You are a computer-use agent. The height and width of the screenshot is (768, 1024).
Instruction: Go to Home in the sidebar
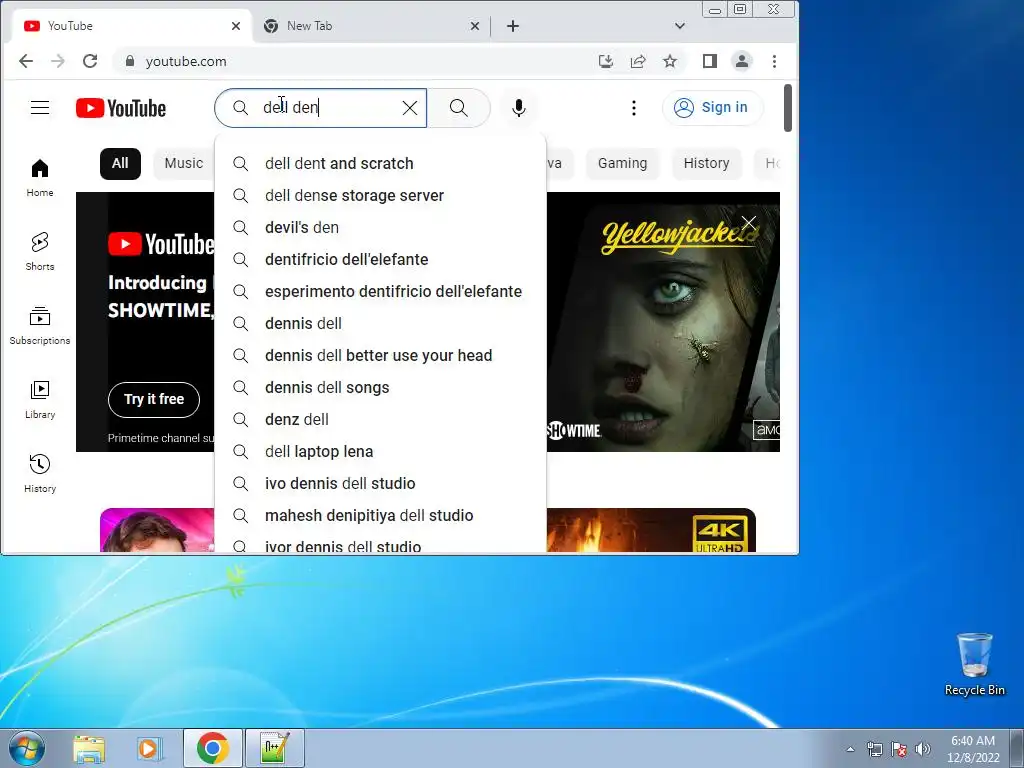(40, 178)
